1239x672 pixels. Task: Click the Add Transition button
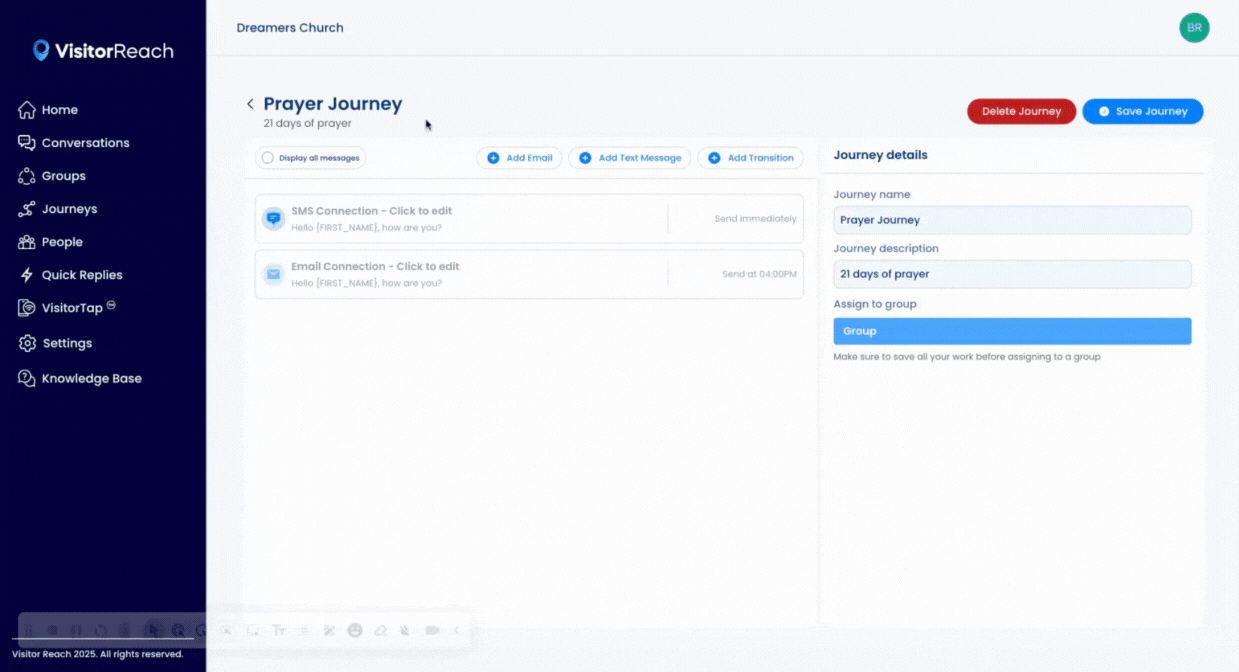click(x=750, y=158)
